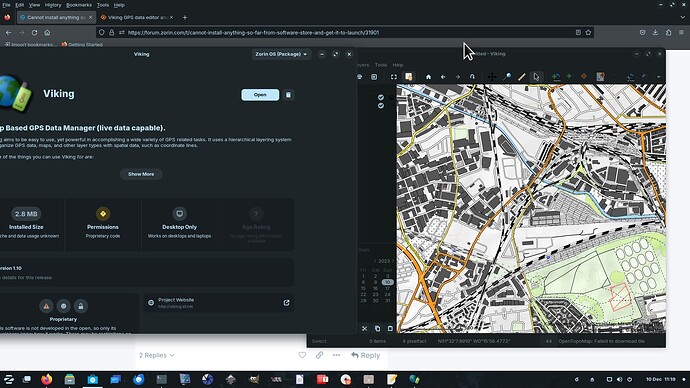Open Firefox downloads panel icon
This screenshot has width=690, height=388.
point(655,33)
